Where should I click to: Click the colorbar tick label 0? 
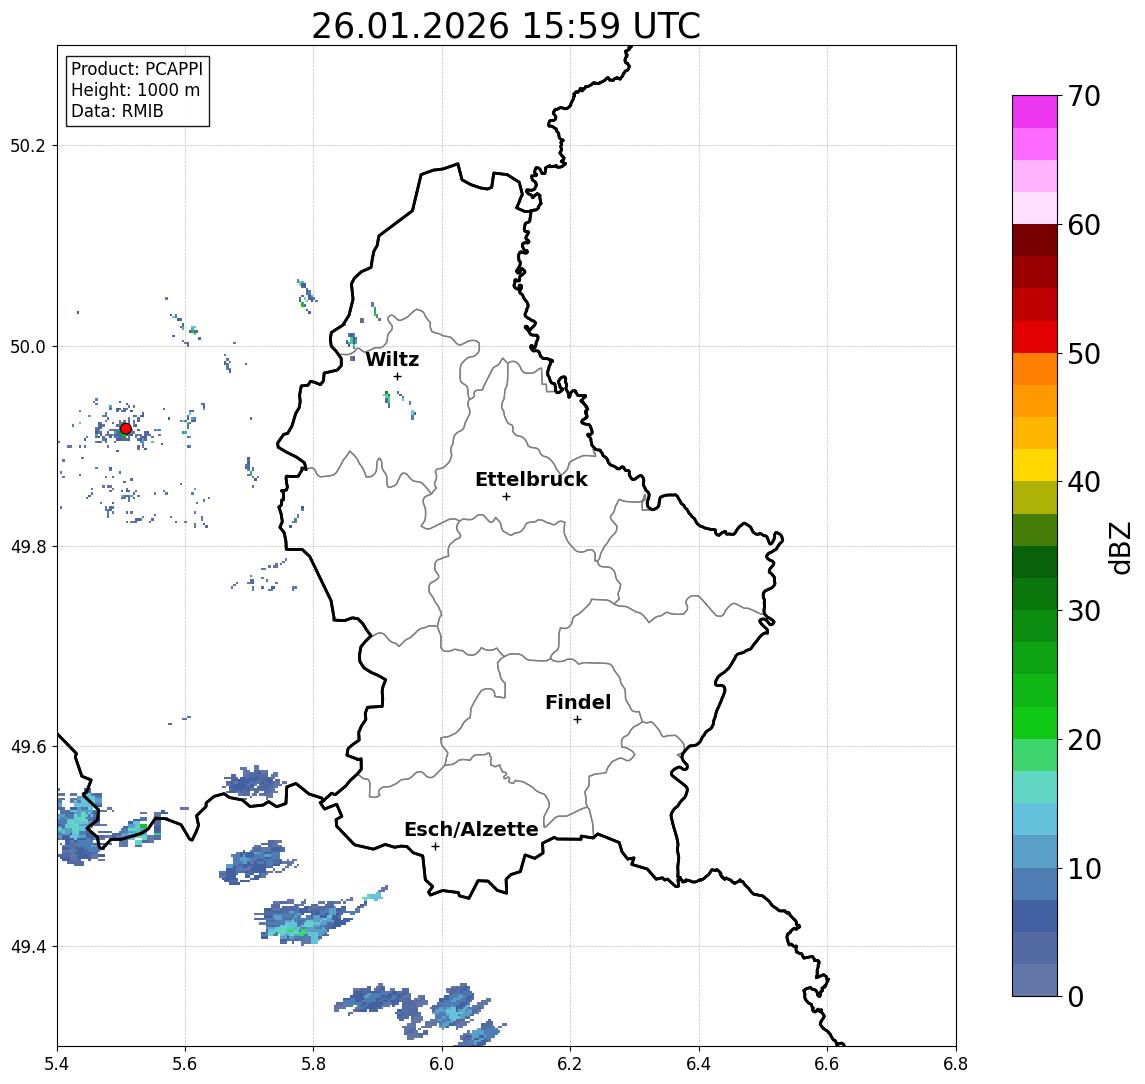[1076, 996]
